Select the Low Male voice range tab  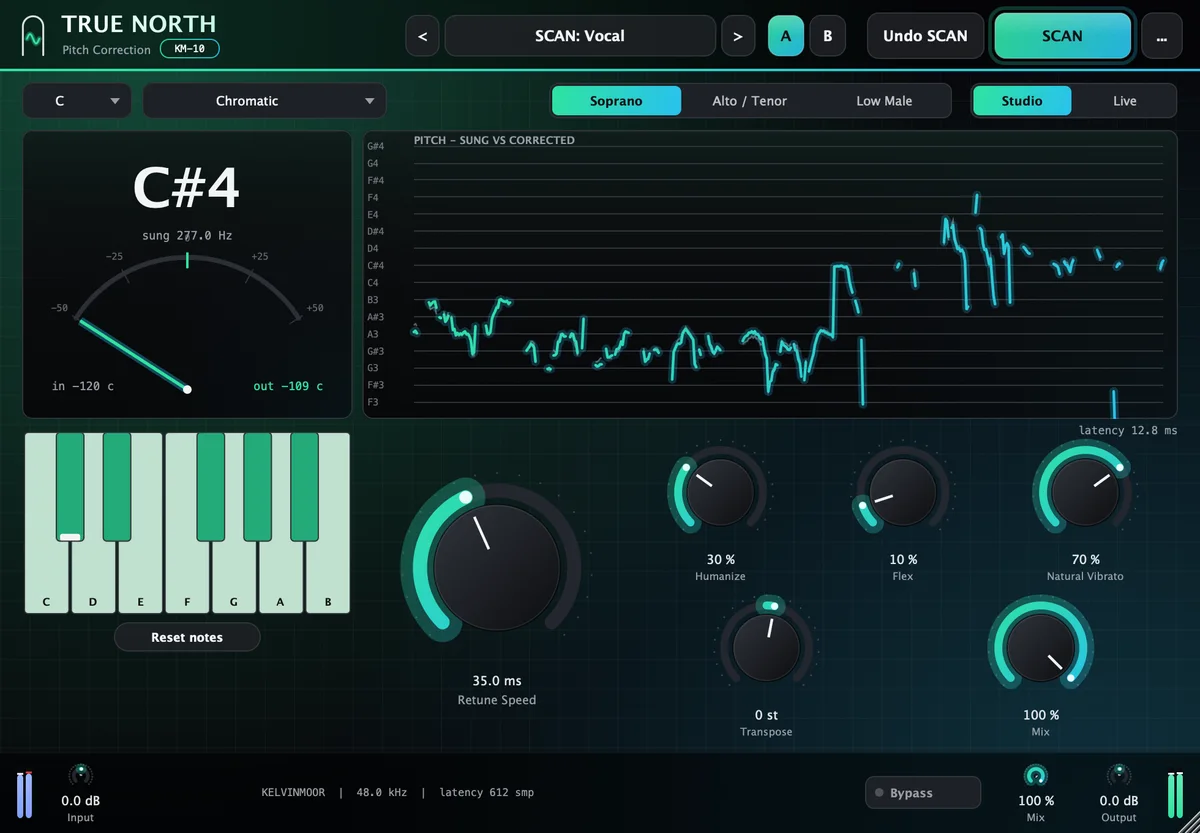click(884, 101)
